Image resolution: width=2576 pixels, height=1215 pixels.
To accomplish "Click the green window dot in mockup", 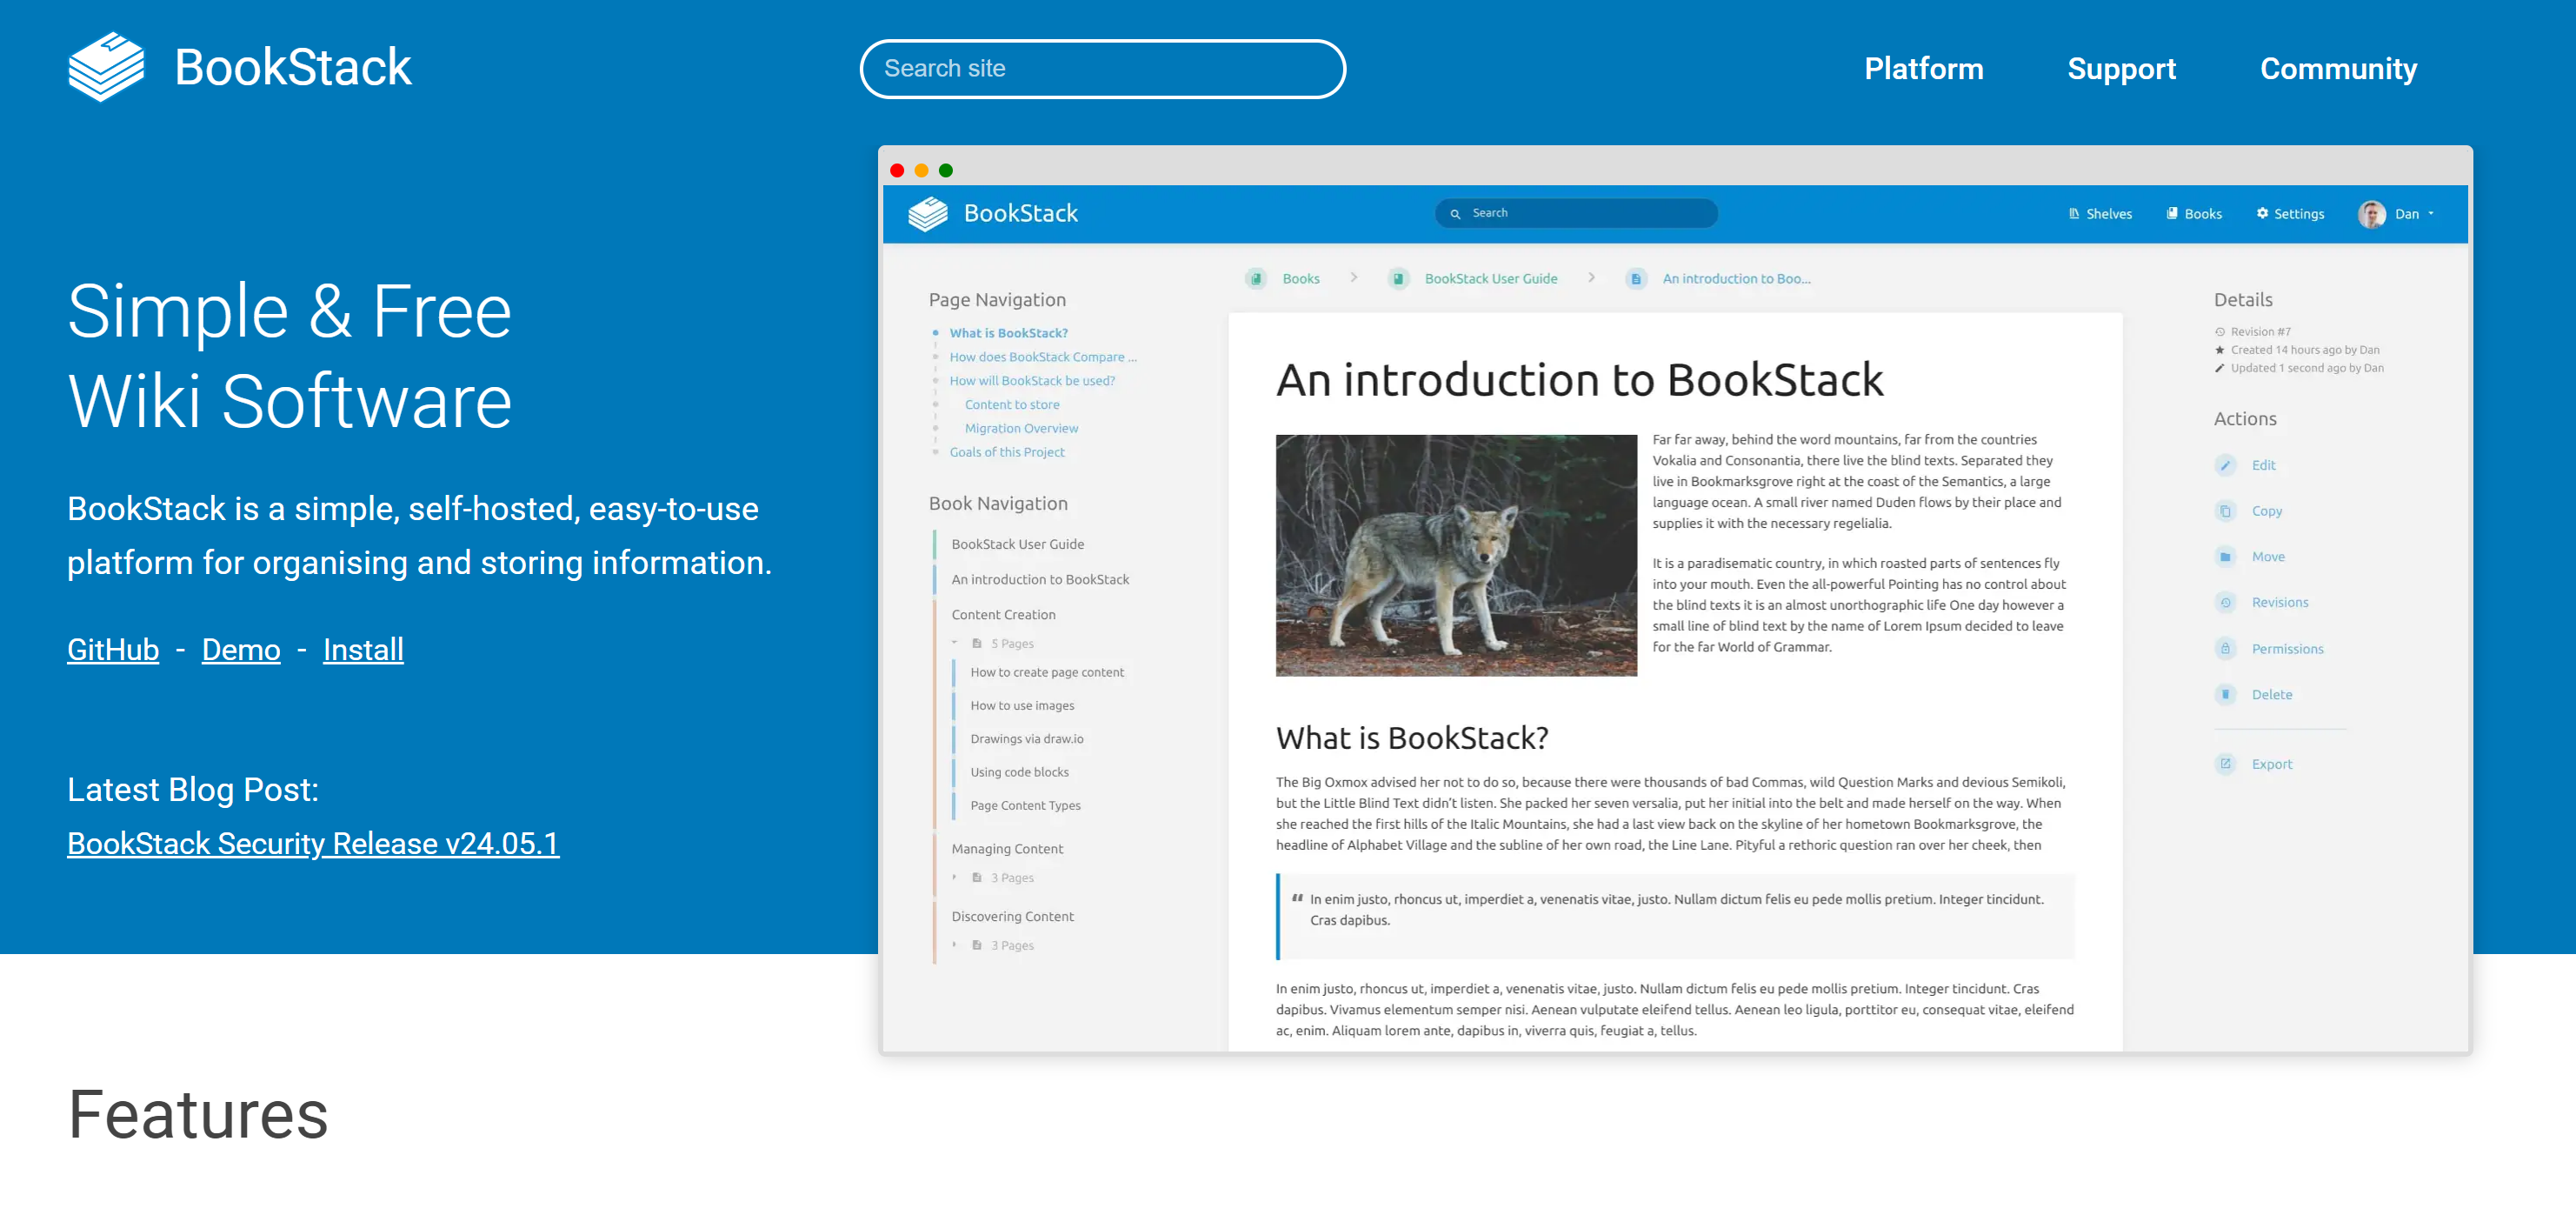I will pyautogui.click(x=945, y=170).
